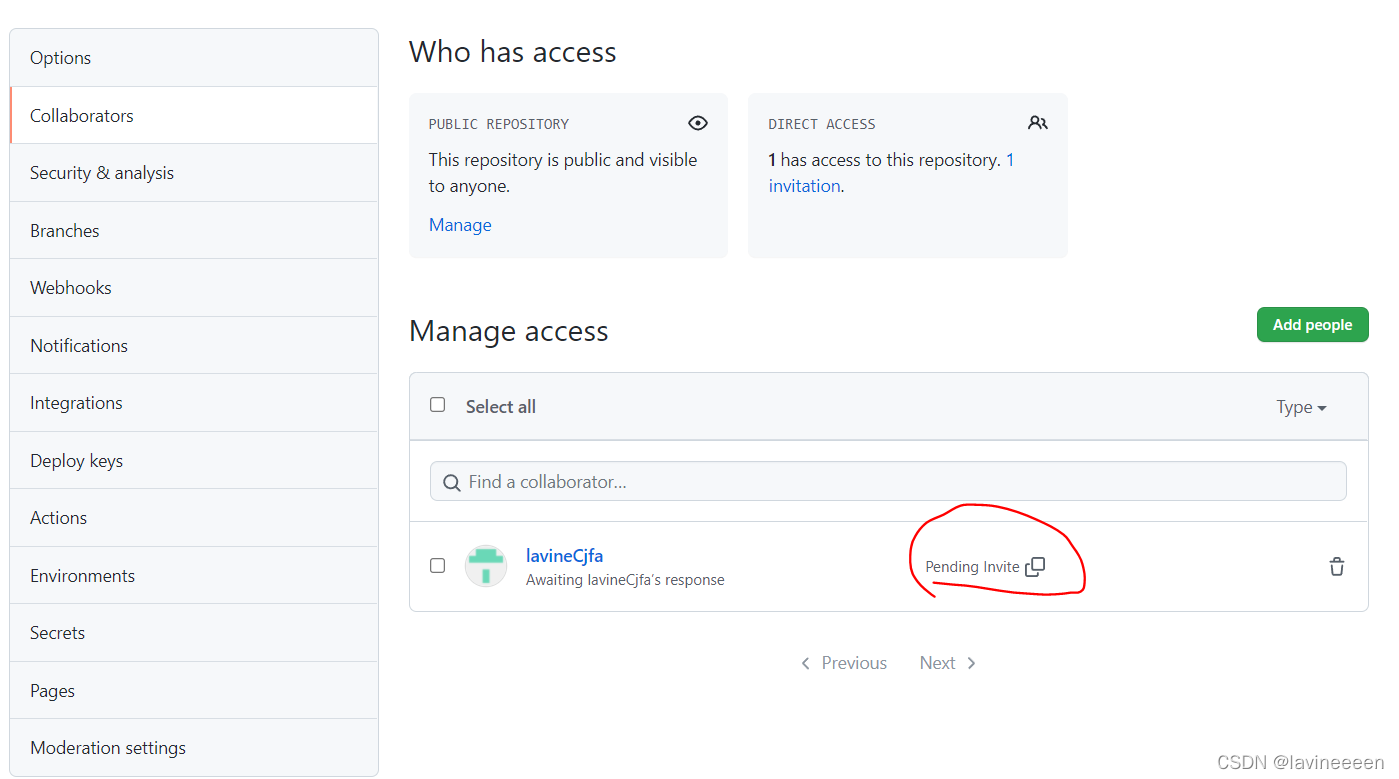Click the Who has access heading
The image size is (1399, 779).
point(513,52)
